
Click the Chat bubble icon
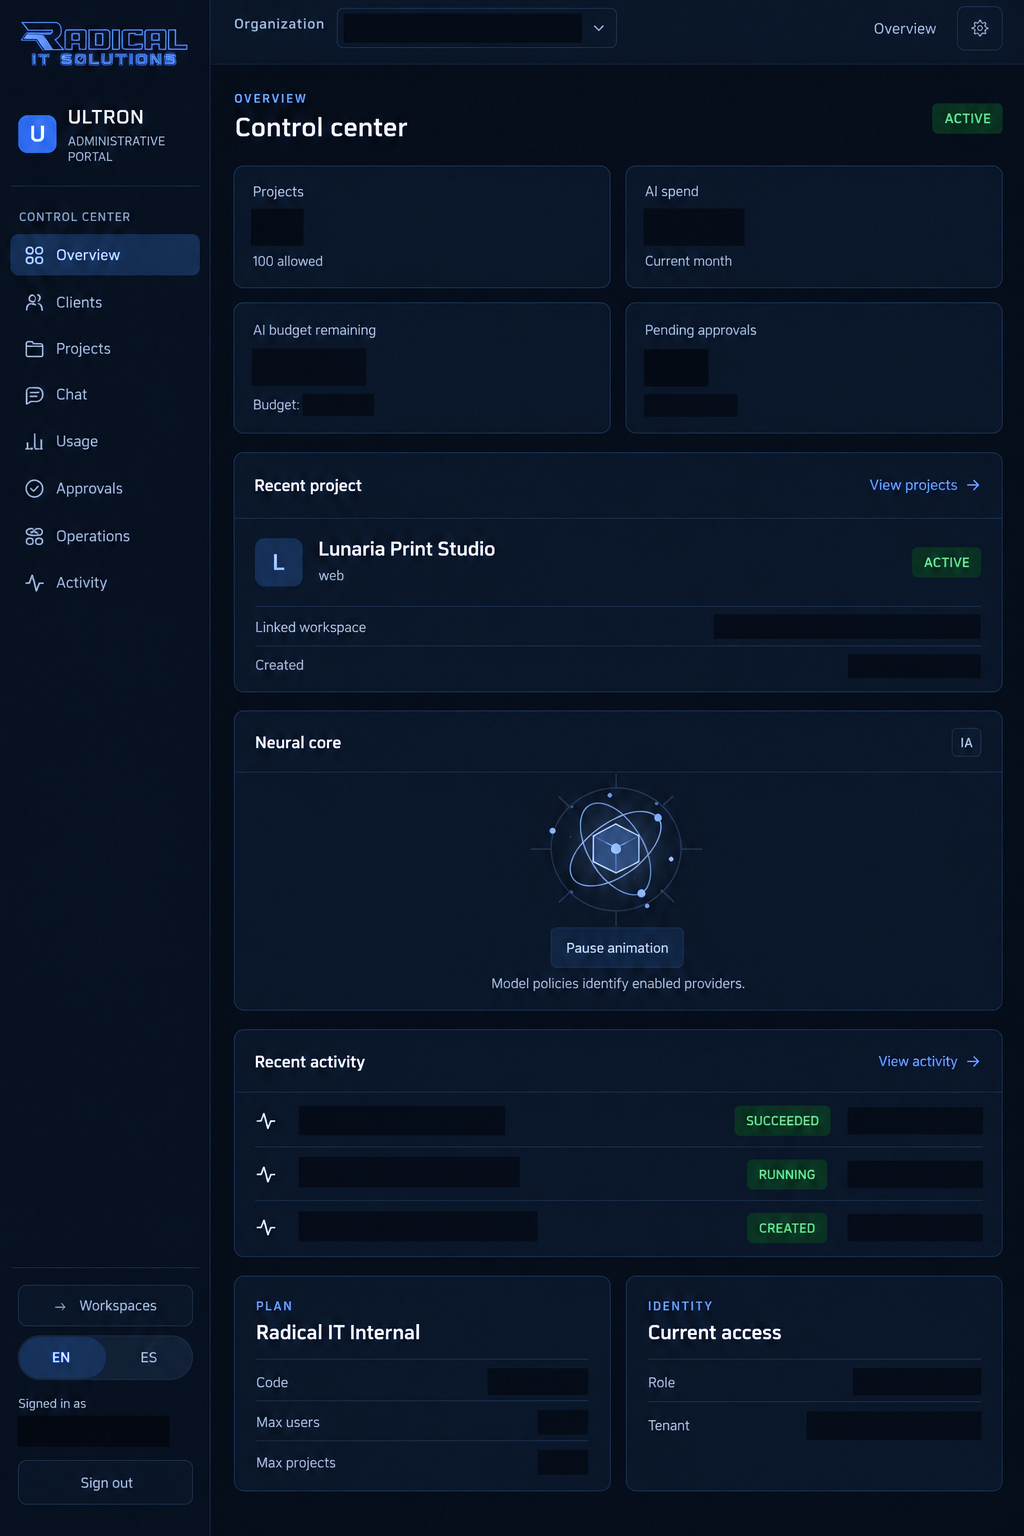click(34, 395)
